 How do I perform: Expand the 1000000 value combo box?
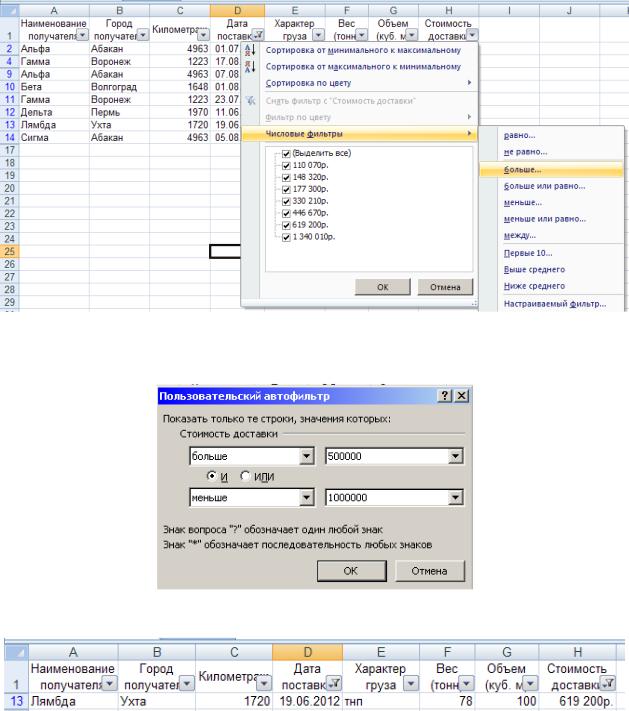(x=455, y=497)
